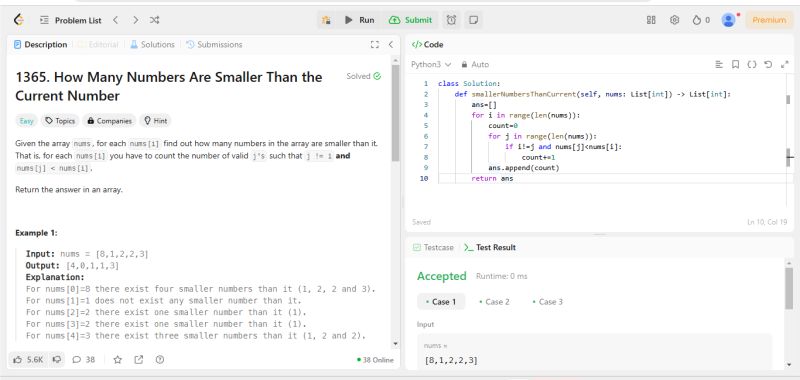
Task: Click the Easy difficulty badge
Action: coord(27,121)
